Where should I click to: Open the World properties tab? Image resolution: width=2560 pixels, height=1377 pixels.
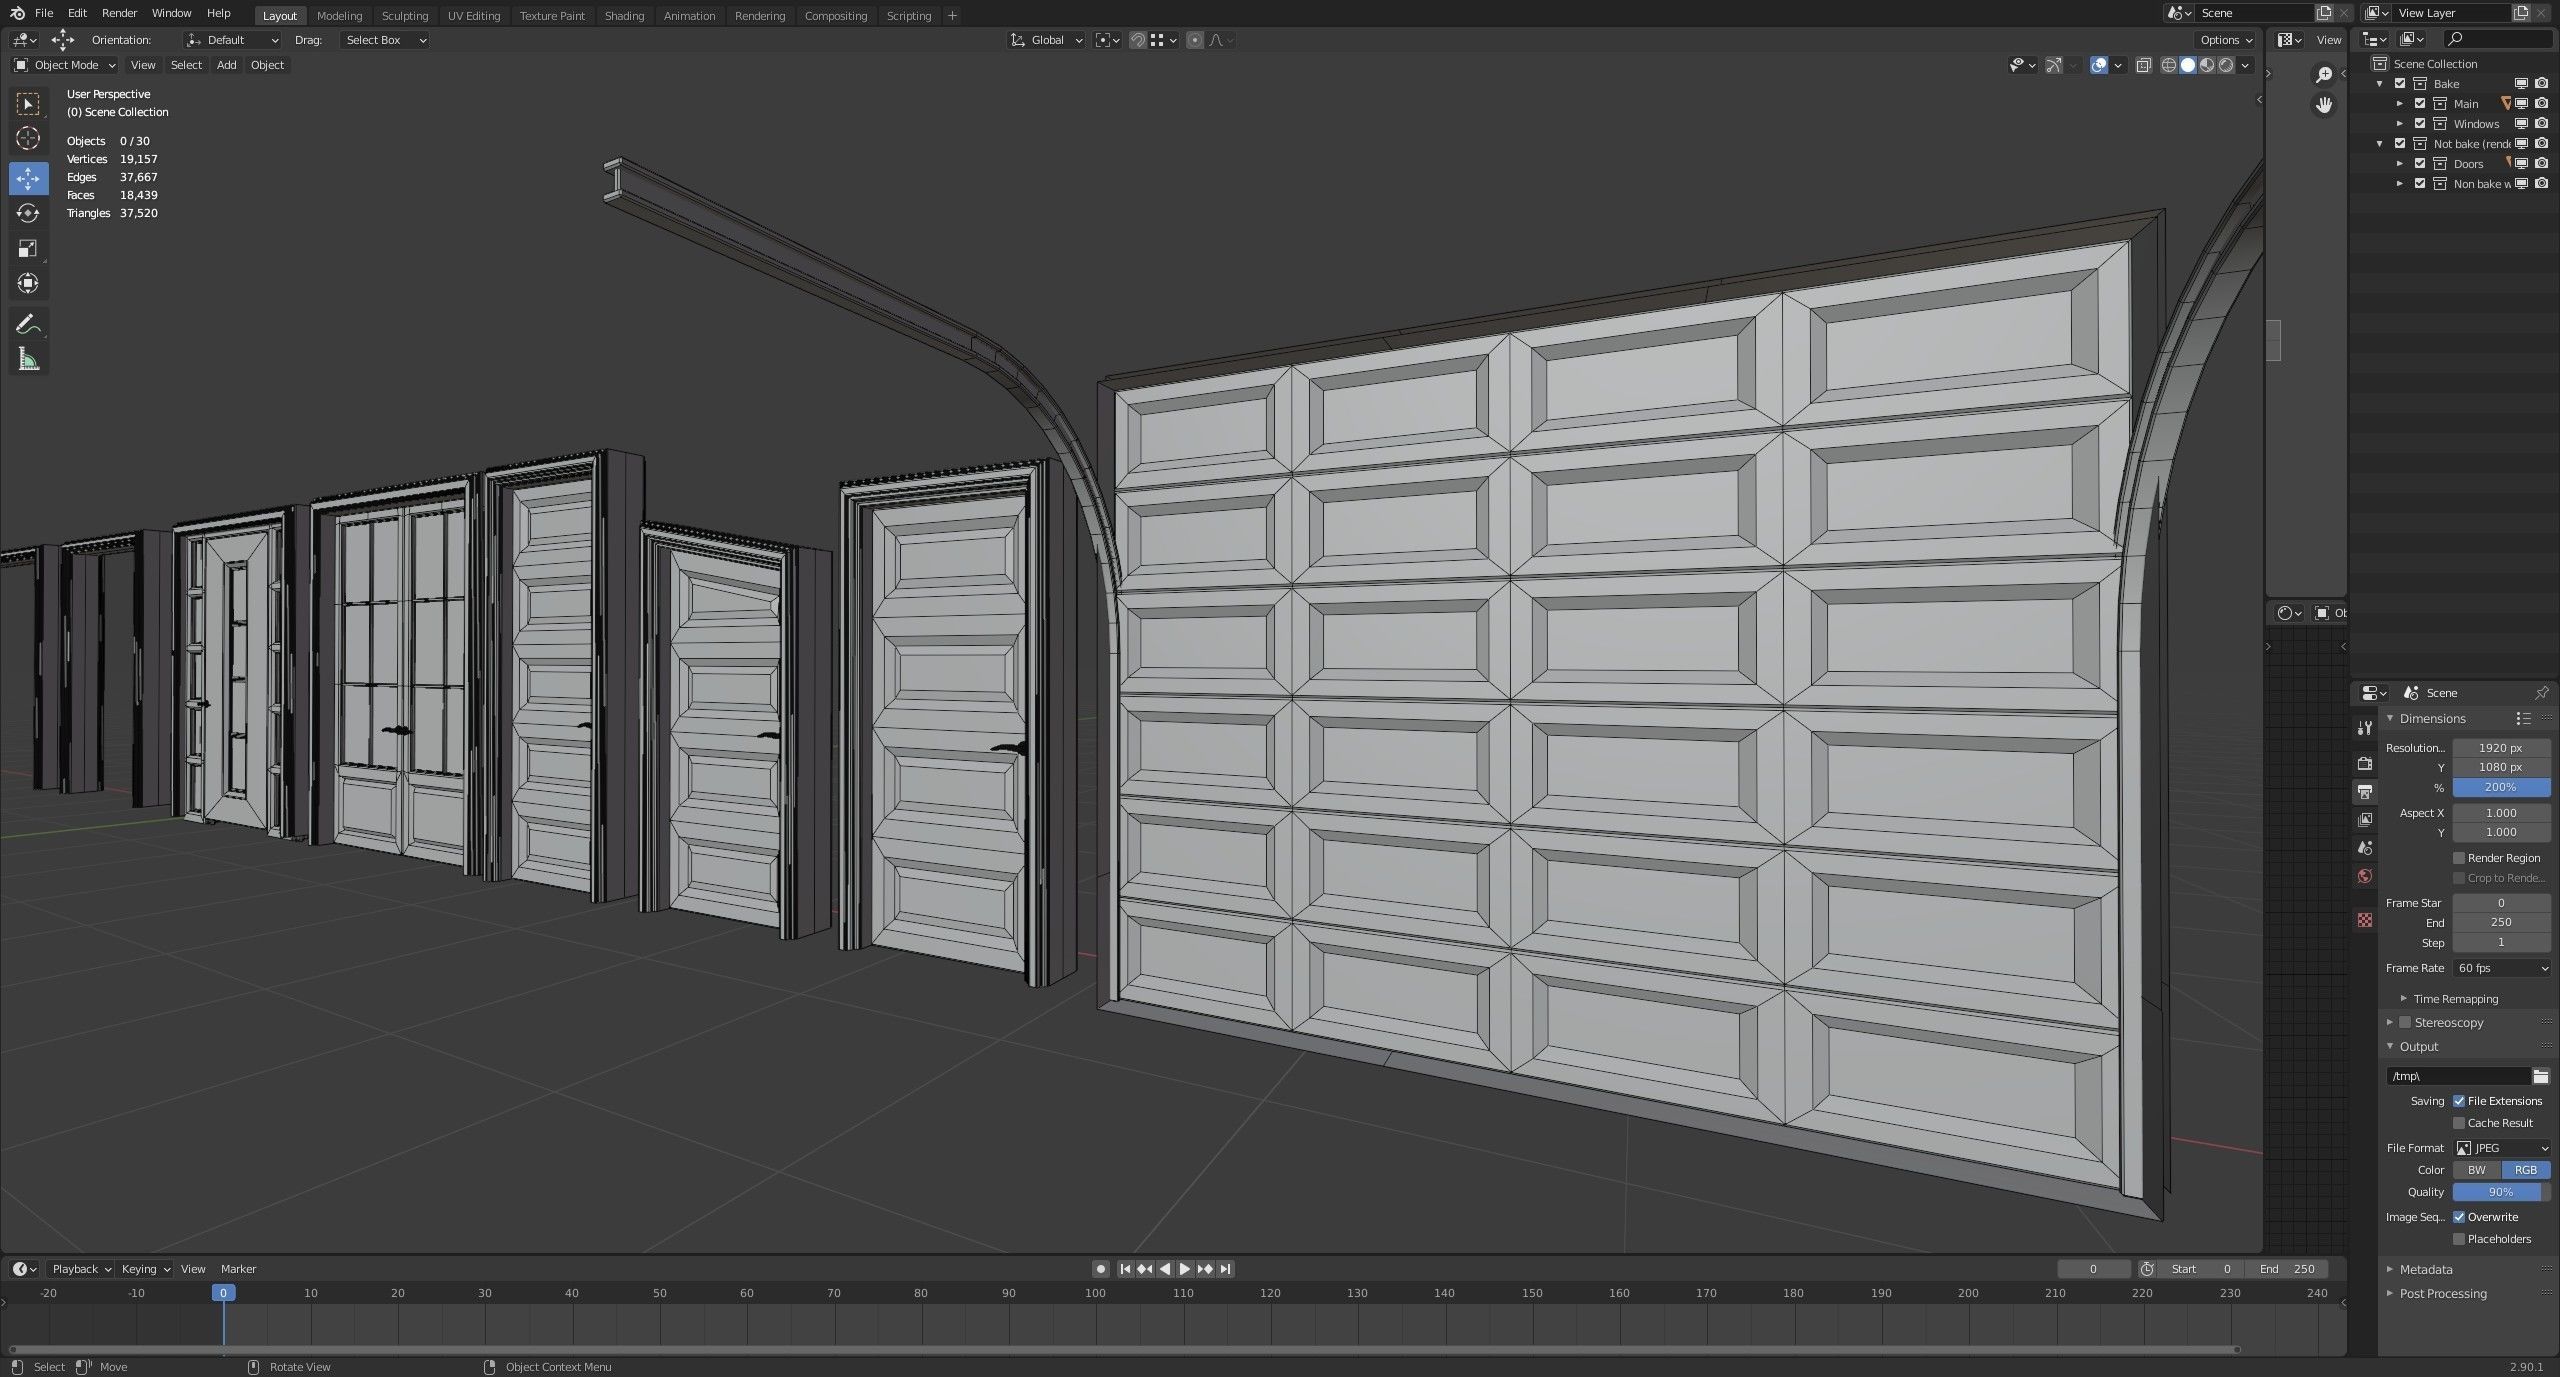tap(2364, 876)
